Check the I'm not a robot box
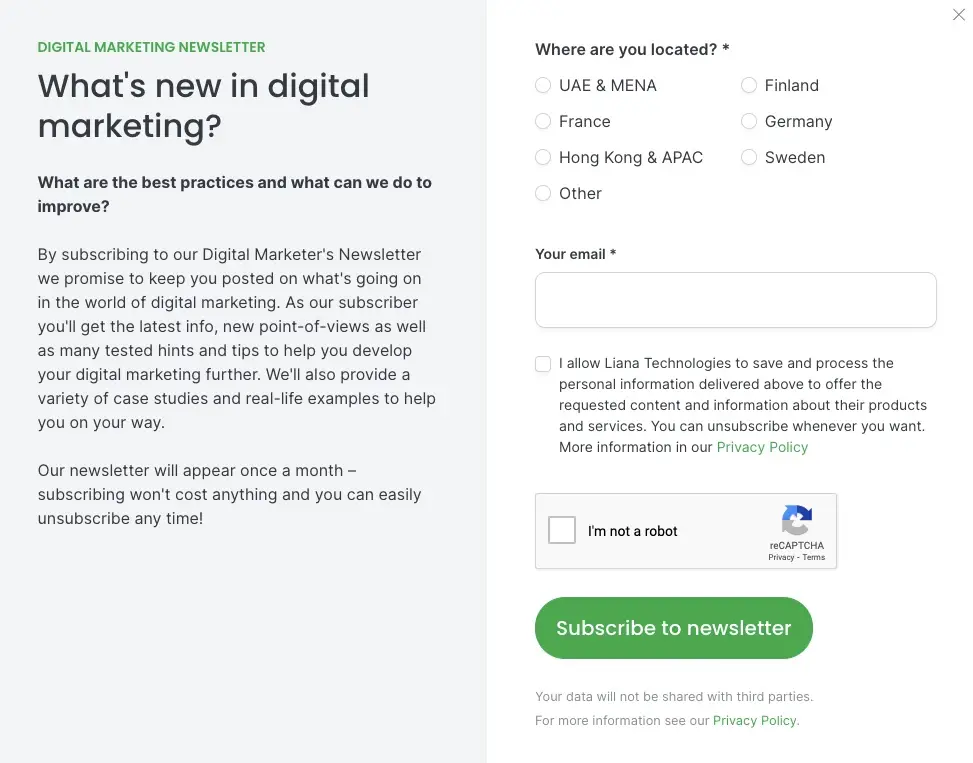Viewport: 973px width, 763px height. 562,530
